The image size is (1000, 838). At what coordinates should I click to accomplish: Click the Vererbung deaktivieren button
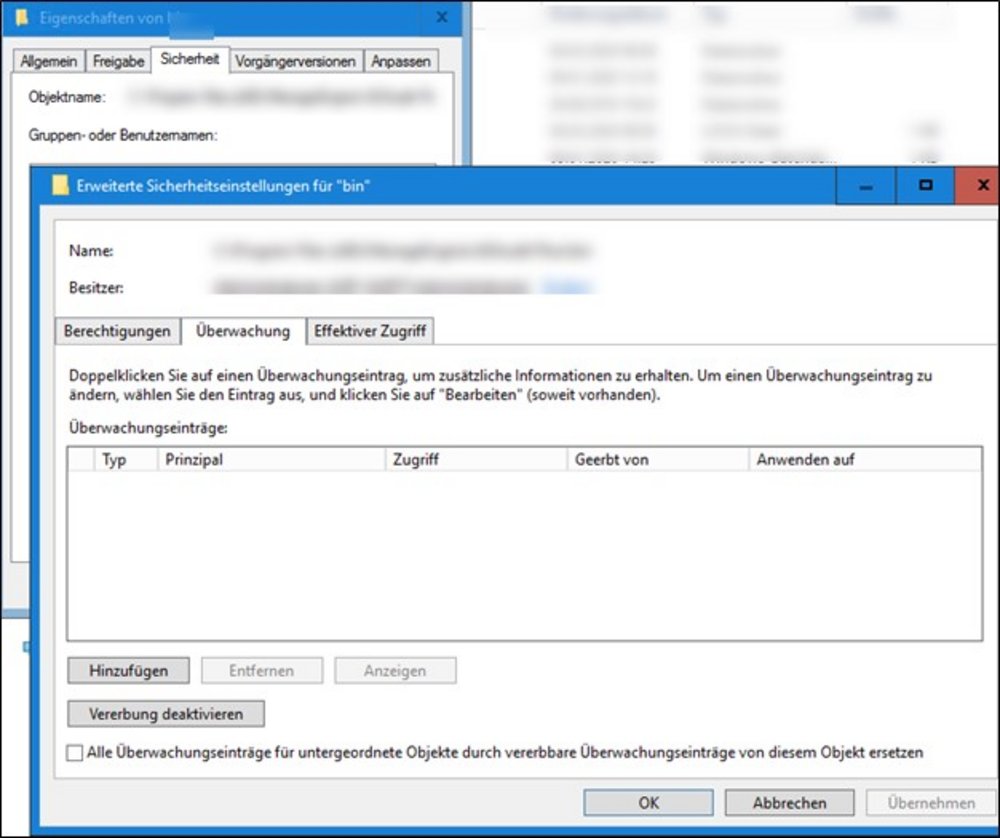167,714
